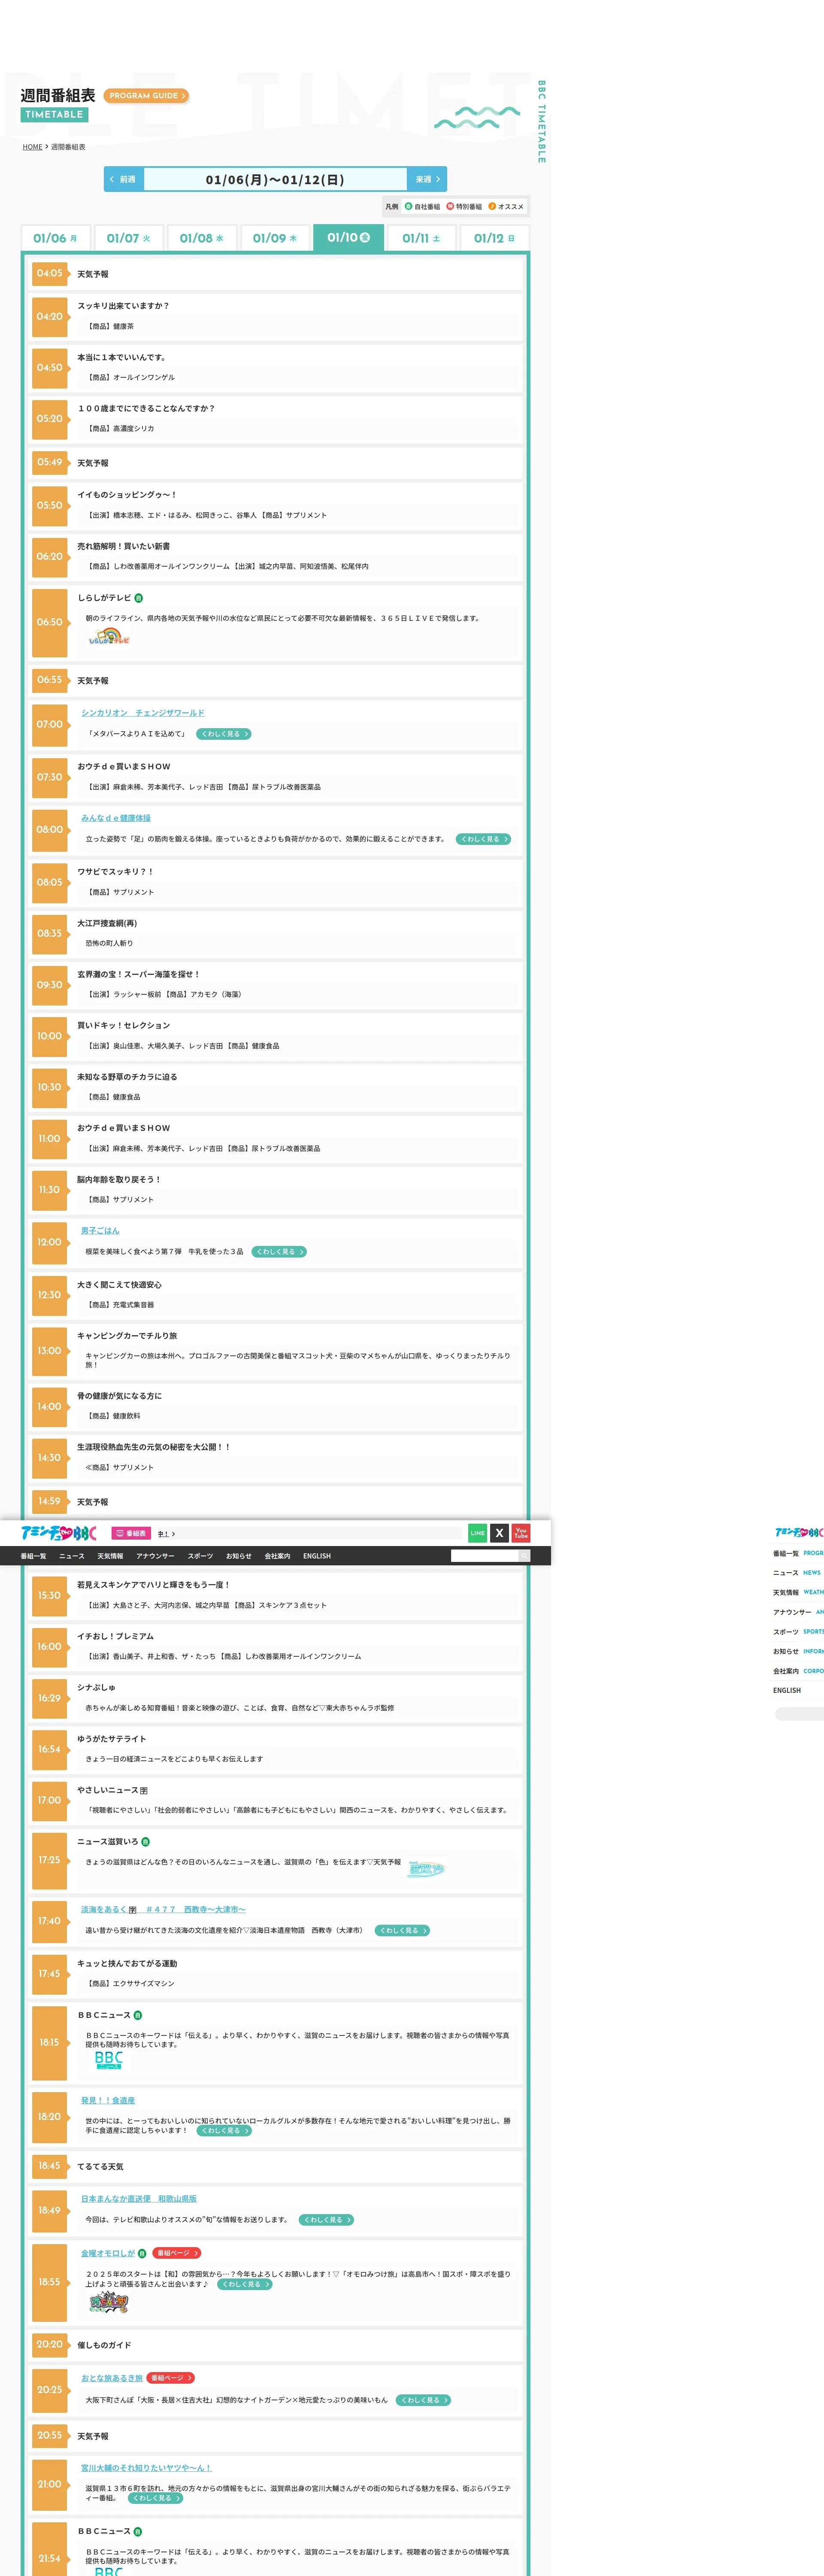This screenshot has height=2576, width=824.
Task: Click the pink 番組表 icon button
Action: click(131, 1533)
